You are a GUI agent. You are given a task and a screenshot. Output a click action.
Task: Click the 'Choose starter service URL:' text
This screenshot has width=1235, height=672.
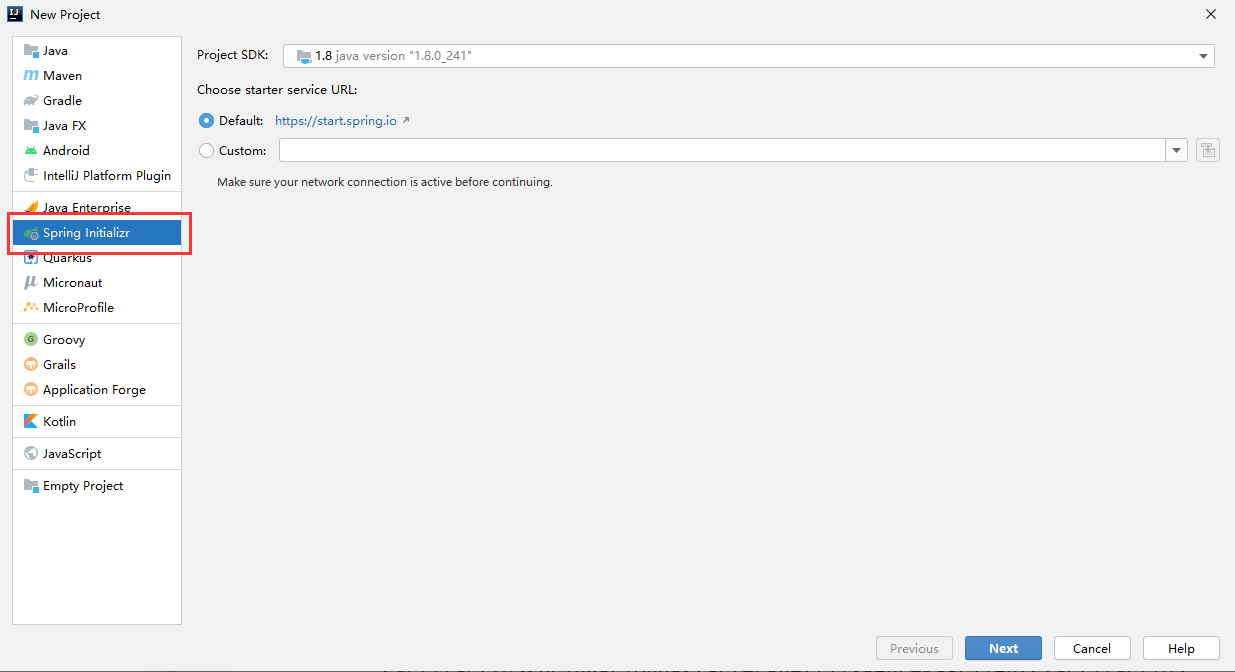tap(277, 89)
